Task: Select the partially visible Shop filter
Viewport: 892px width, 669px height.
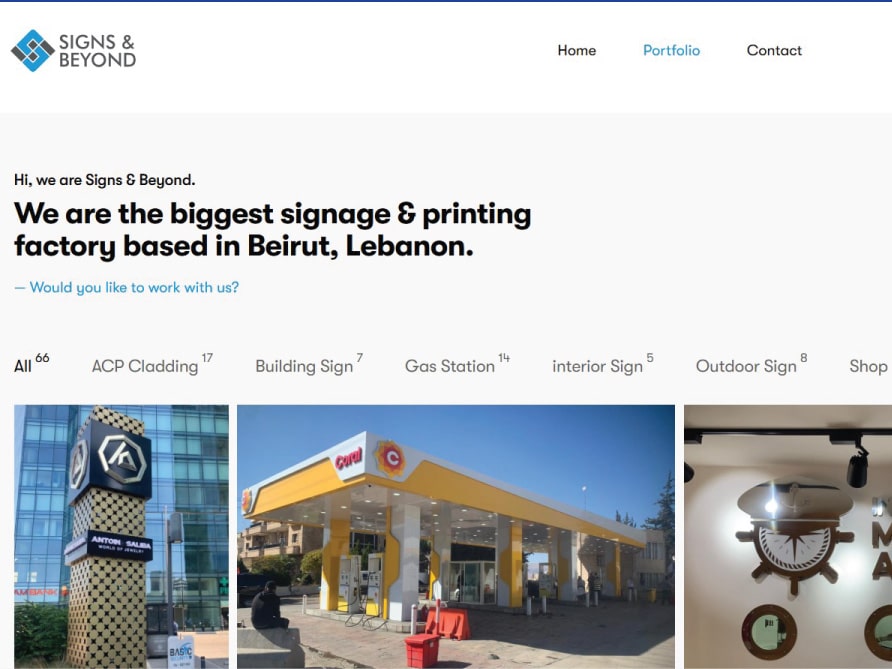Action: [x=870, y=366]
